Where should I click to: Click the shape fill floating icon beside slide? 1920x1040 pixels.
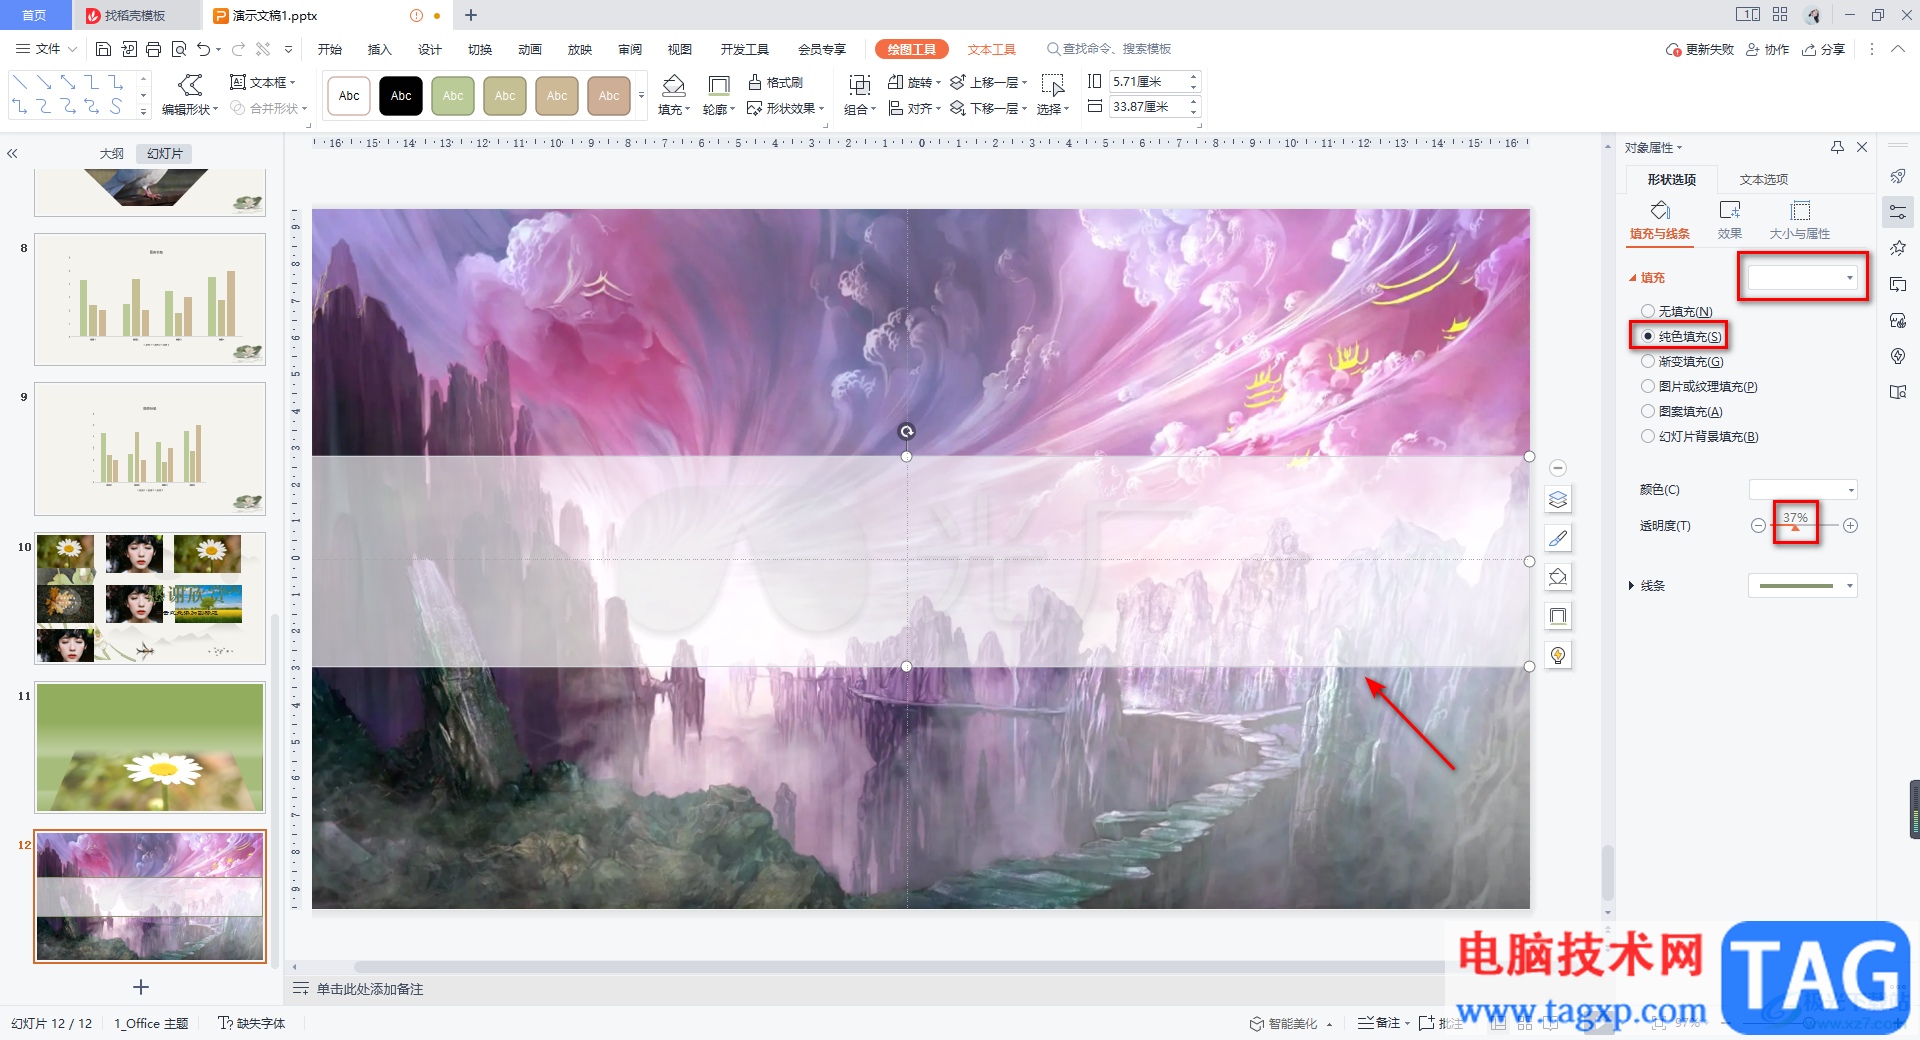coord(1558,577)
